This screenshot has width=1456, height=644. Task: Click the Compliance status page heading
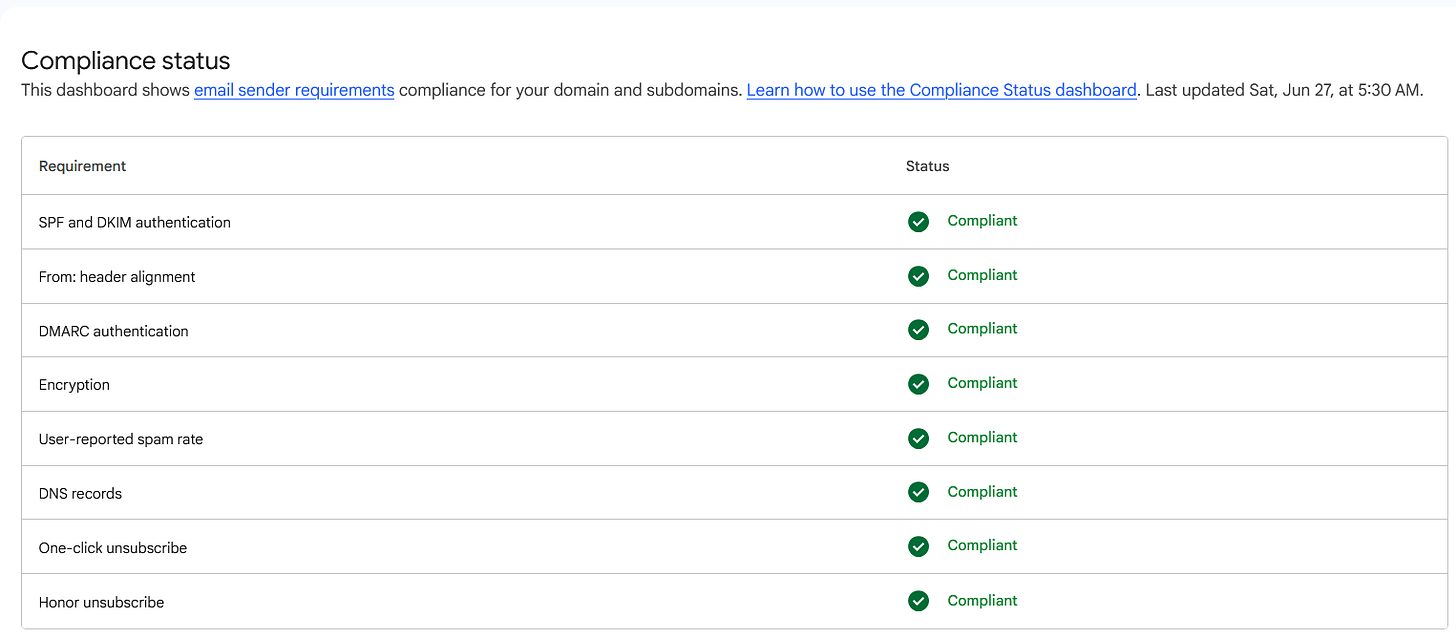pos(126,60)
